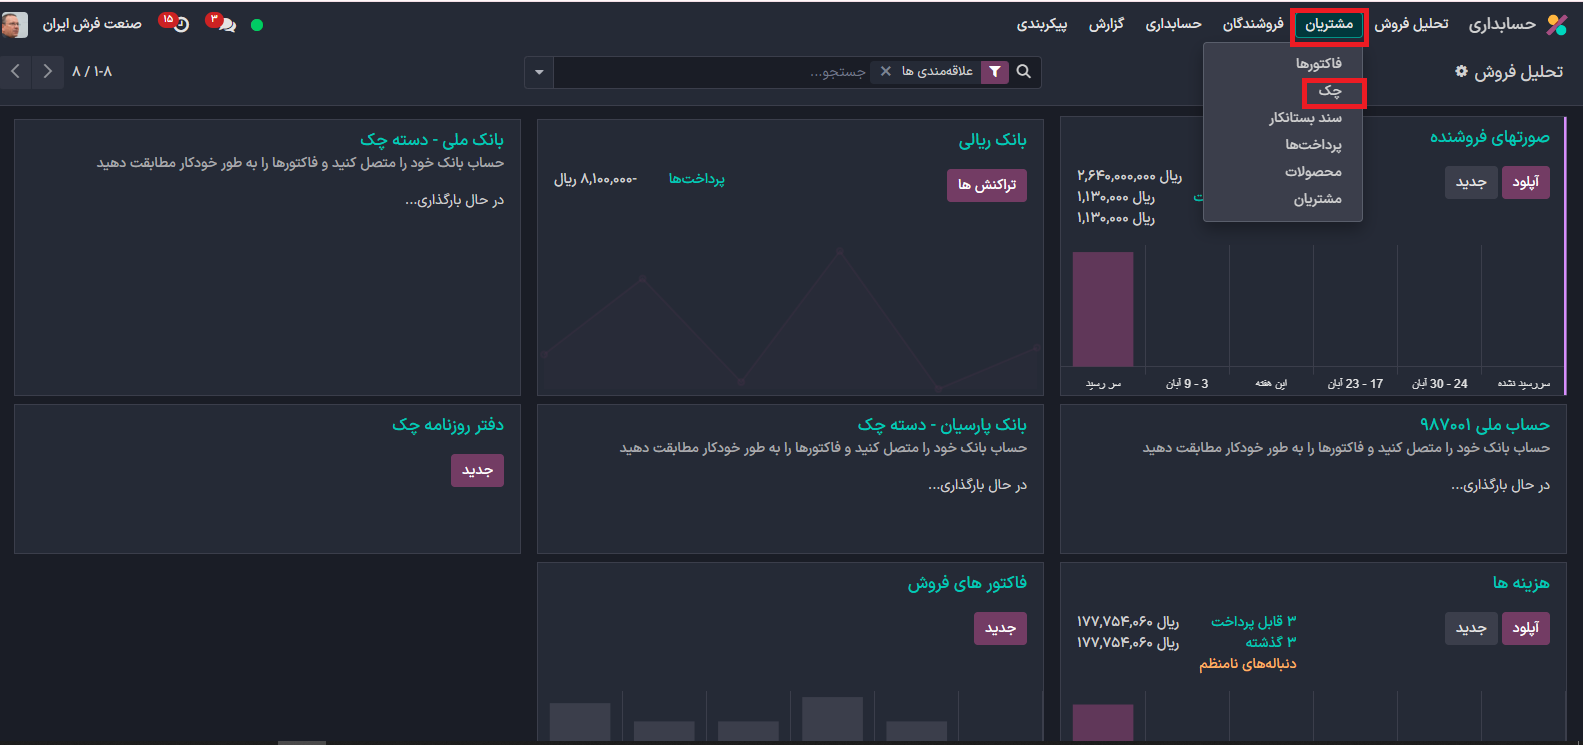1583x745 pixels.
Task: Click the left-pointing pager arrow
Action: click(16, 72)
